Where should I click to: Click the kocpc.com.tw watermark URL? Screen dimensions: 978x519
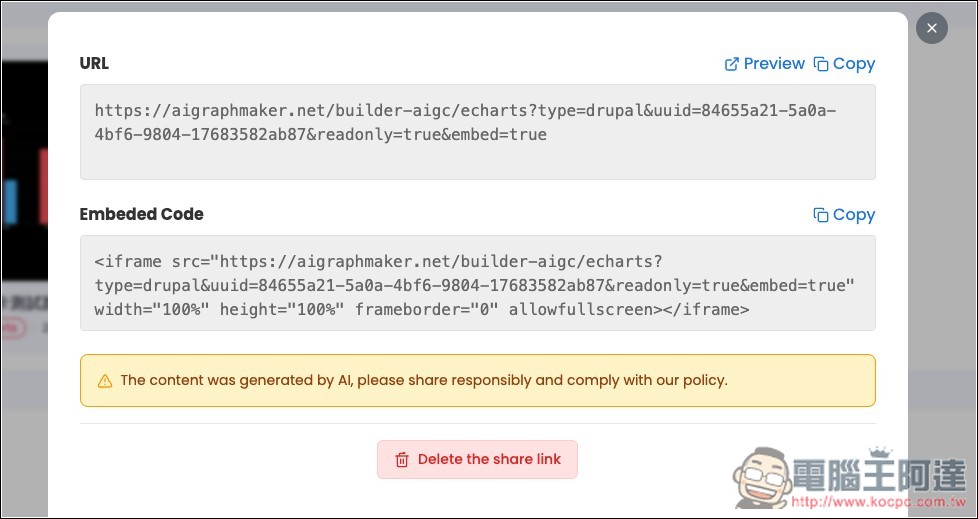[x=878, y=502]
